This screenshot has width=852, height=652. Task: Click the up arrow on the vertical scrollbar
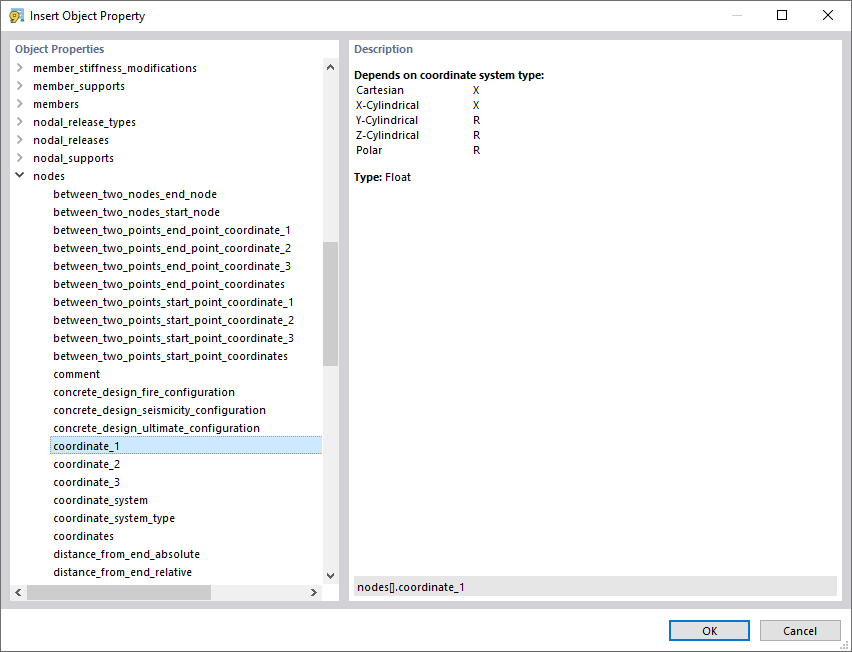coord(330,66)
